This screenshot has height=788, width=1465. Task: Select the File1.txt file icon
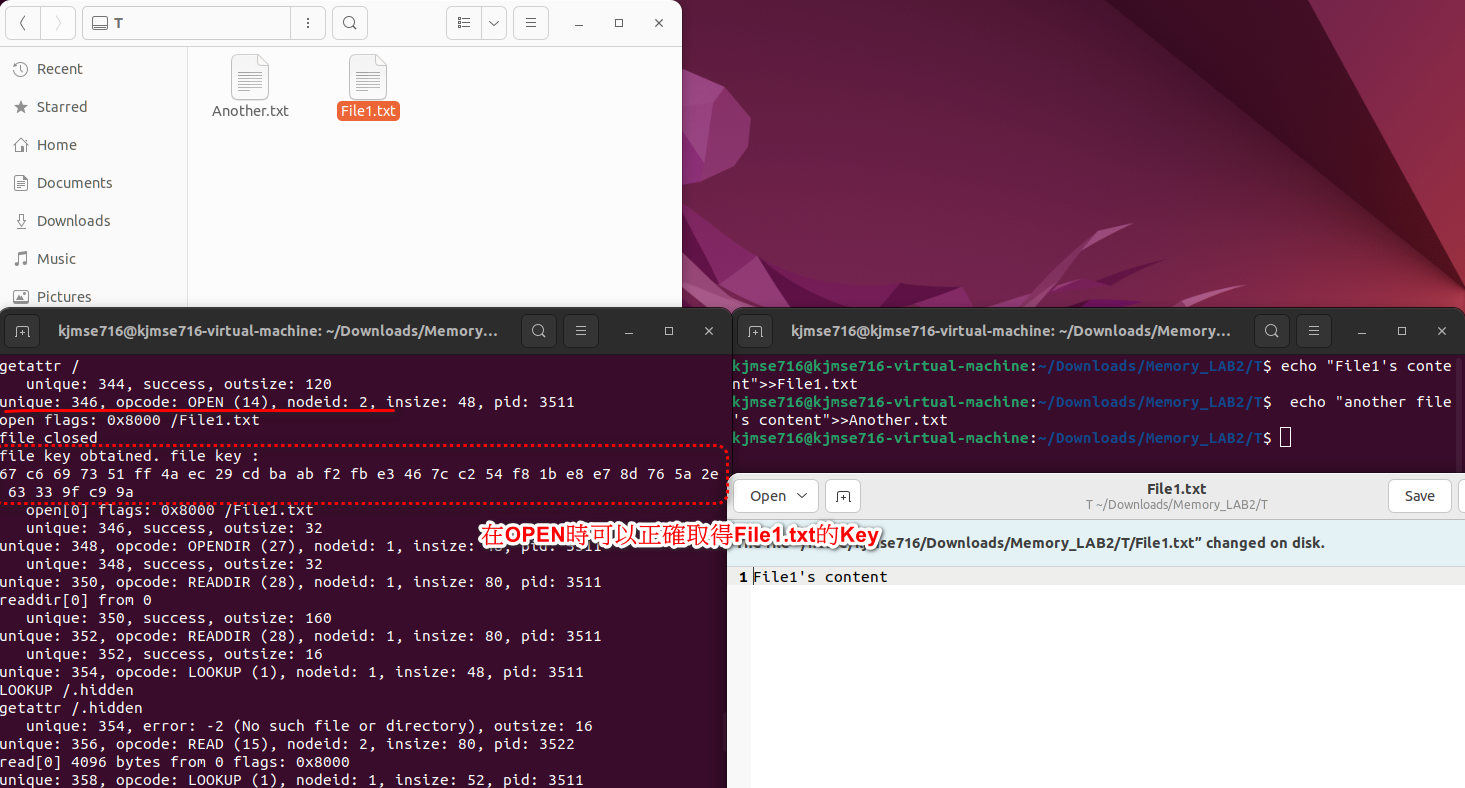[x=368, y=77]
